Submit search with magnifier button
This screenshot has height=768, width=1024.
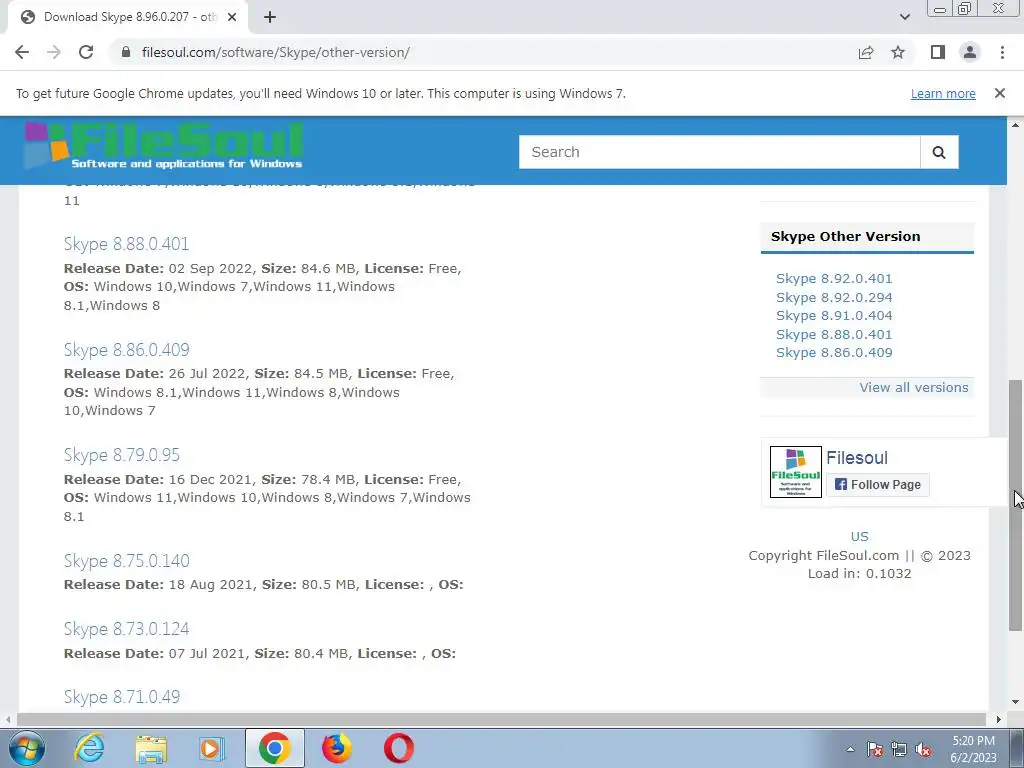click(939, 152)
